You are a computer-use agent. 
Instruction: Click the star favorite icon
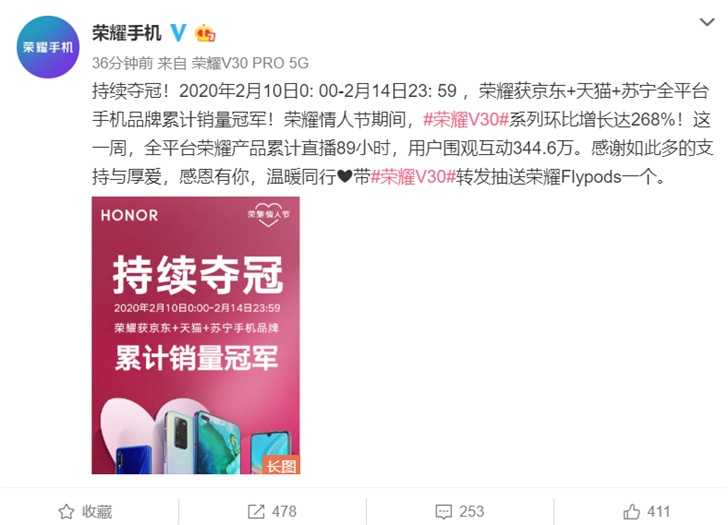pos(66,512)
